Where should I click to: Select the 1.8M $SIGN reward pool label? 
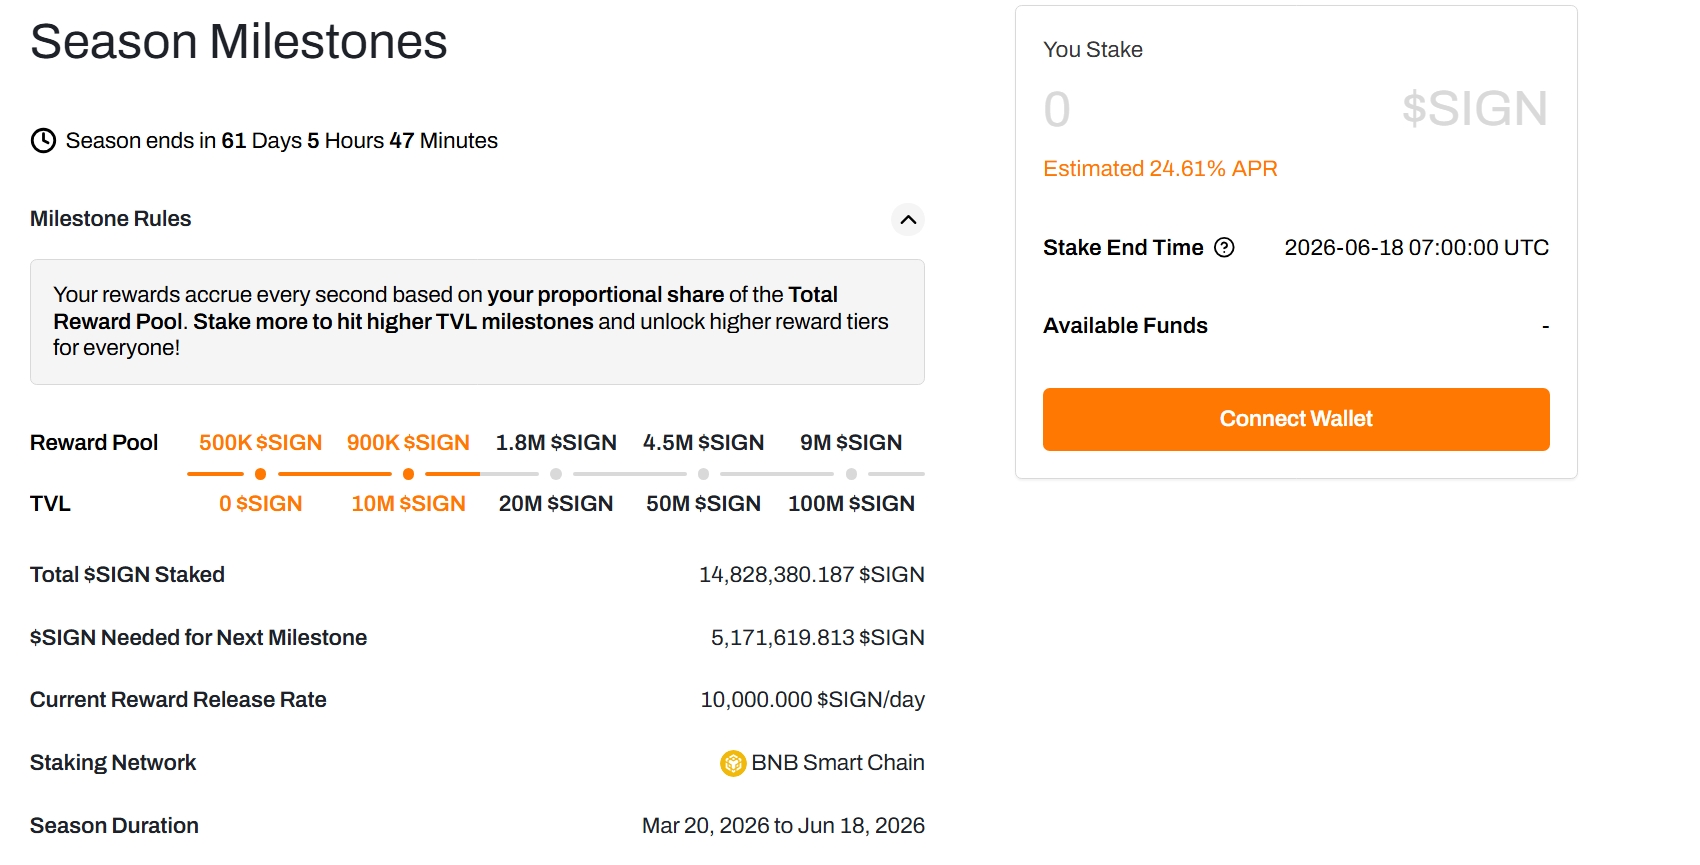pos(556,443)
